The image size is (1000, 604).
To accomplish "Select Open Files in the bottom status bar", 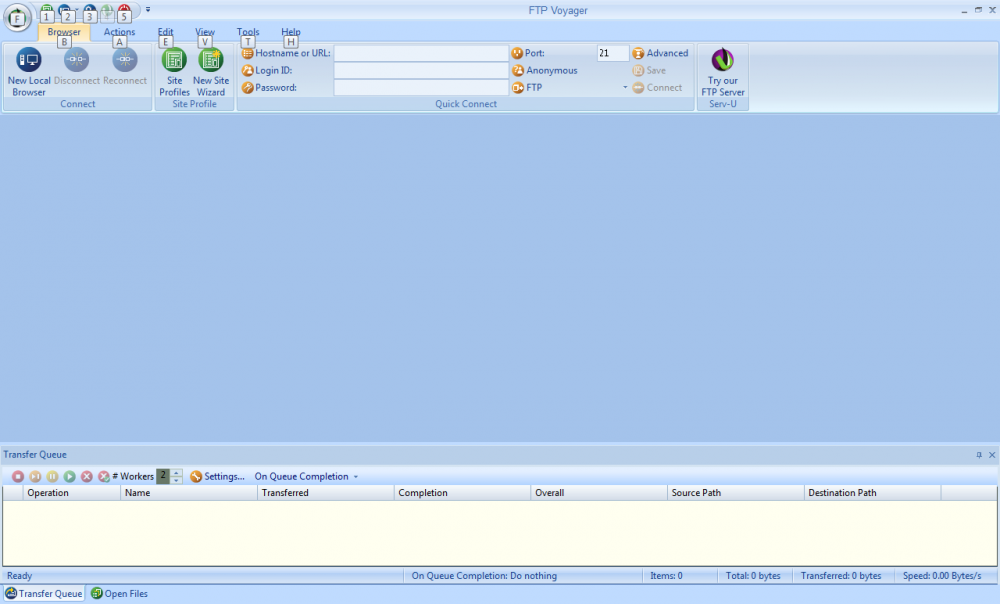I will (118, 593).
